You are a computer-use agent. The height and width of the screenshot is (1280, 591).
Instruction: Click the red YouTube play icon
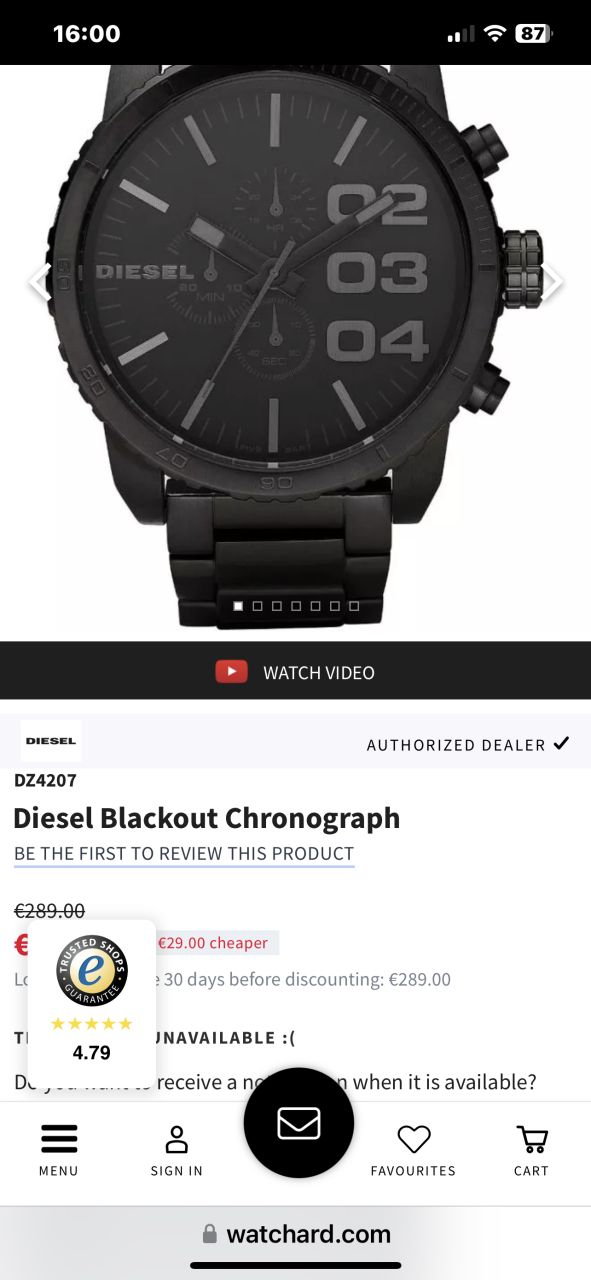[x=231, y=671]
